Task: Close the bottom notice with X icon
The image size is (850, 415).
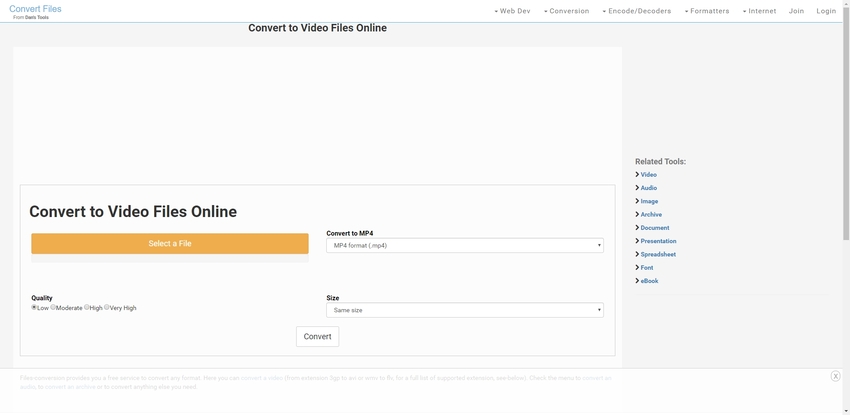Action: [835, 376]
